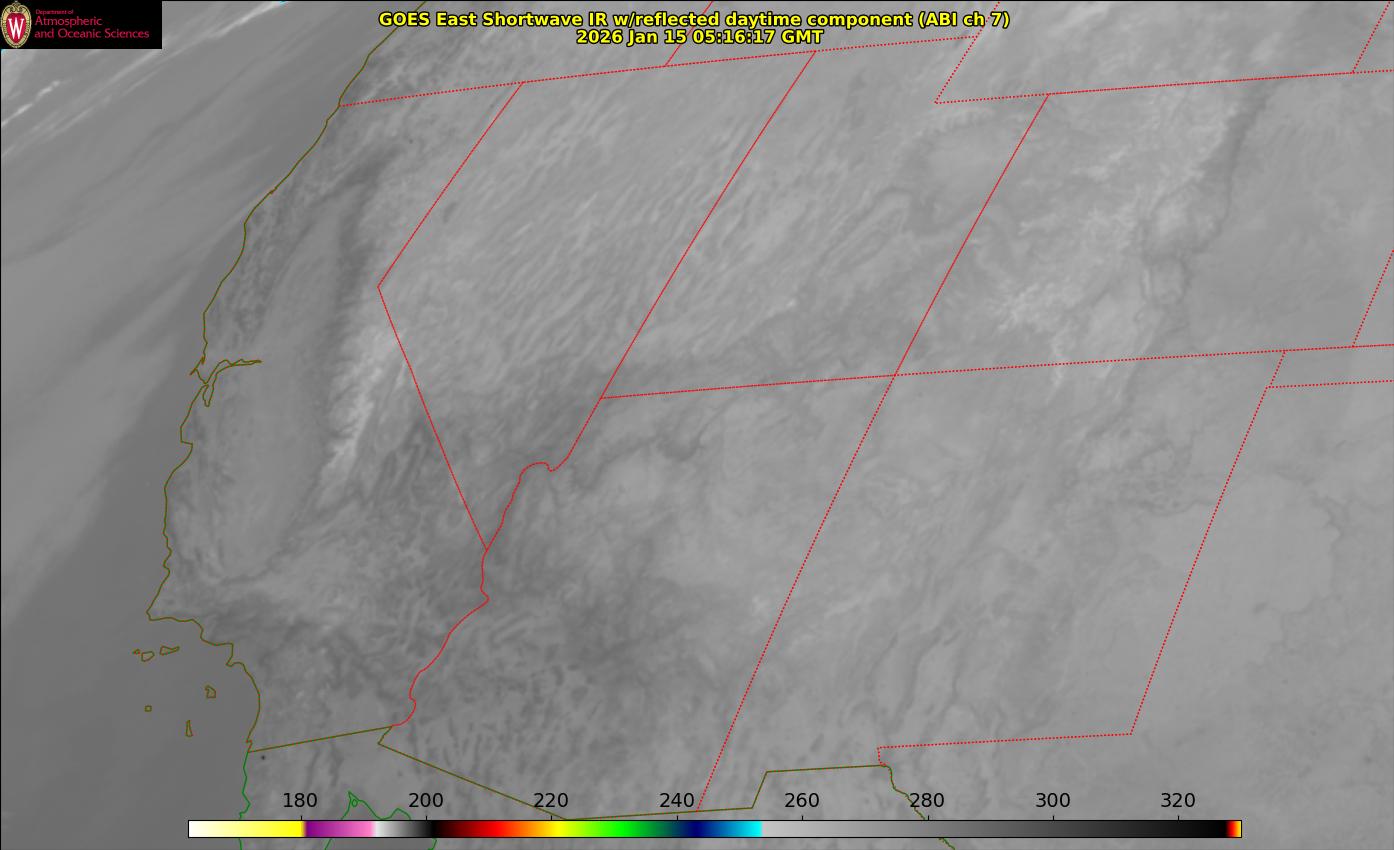Screen dimensions: 1394x850
Task: Select the 'GOES East Shortwave IR' title line
Action: 694,19
